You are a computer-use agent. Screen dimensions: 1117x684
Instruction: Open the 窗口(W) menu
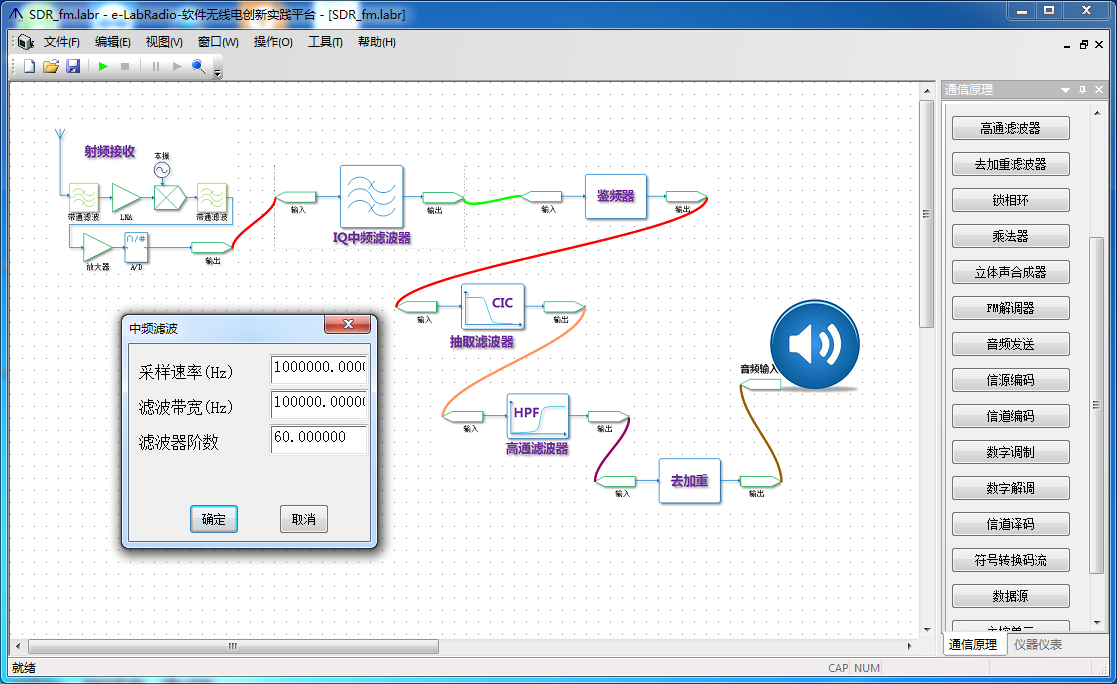point(218,42)
